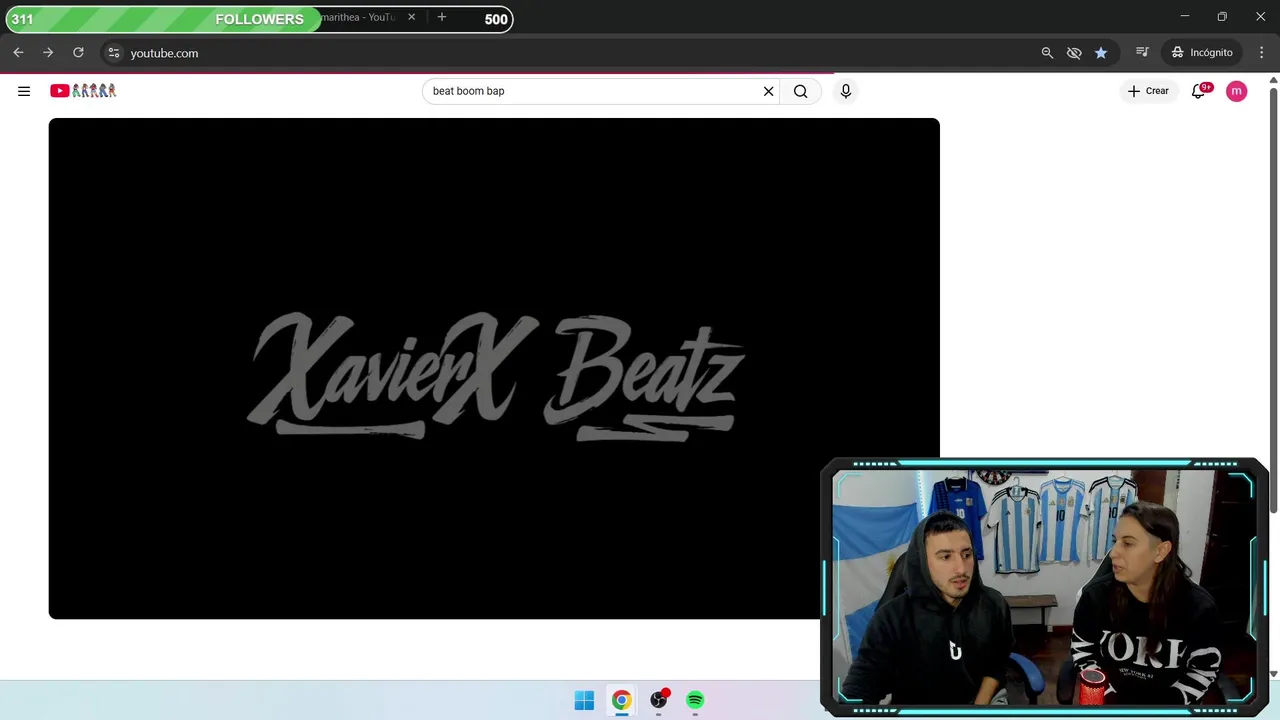View site information for youtube.com

[x=113, y=53]
